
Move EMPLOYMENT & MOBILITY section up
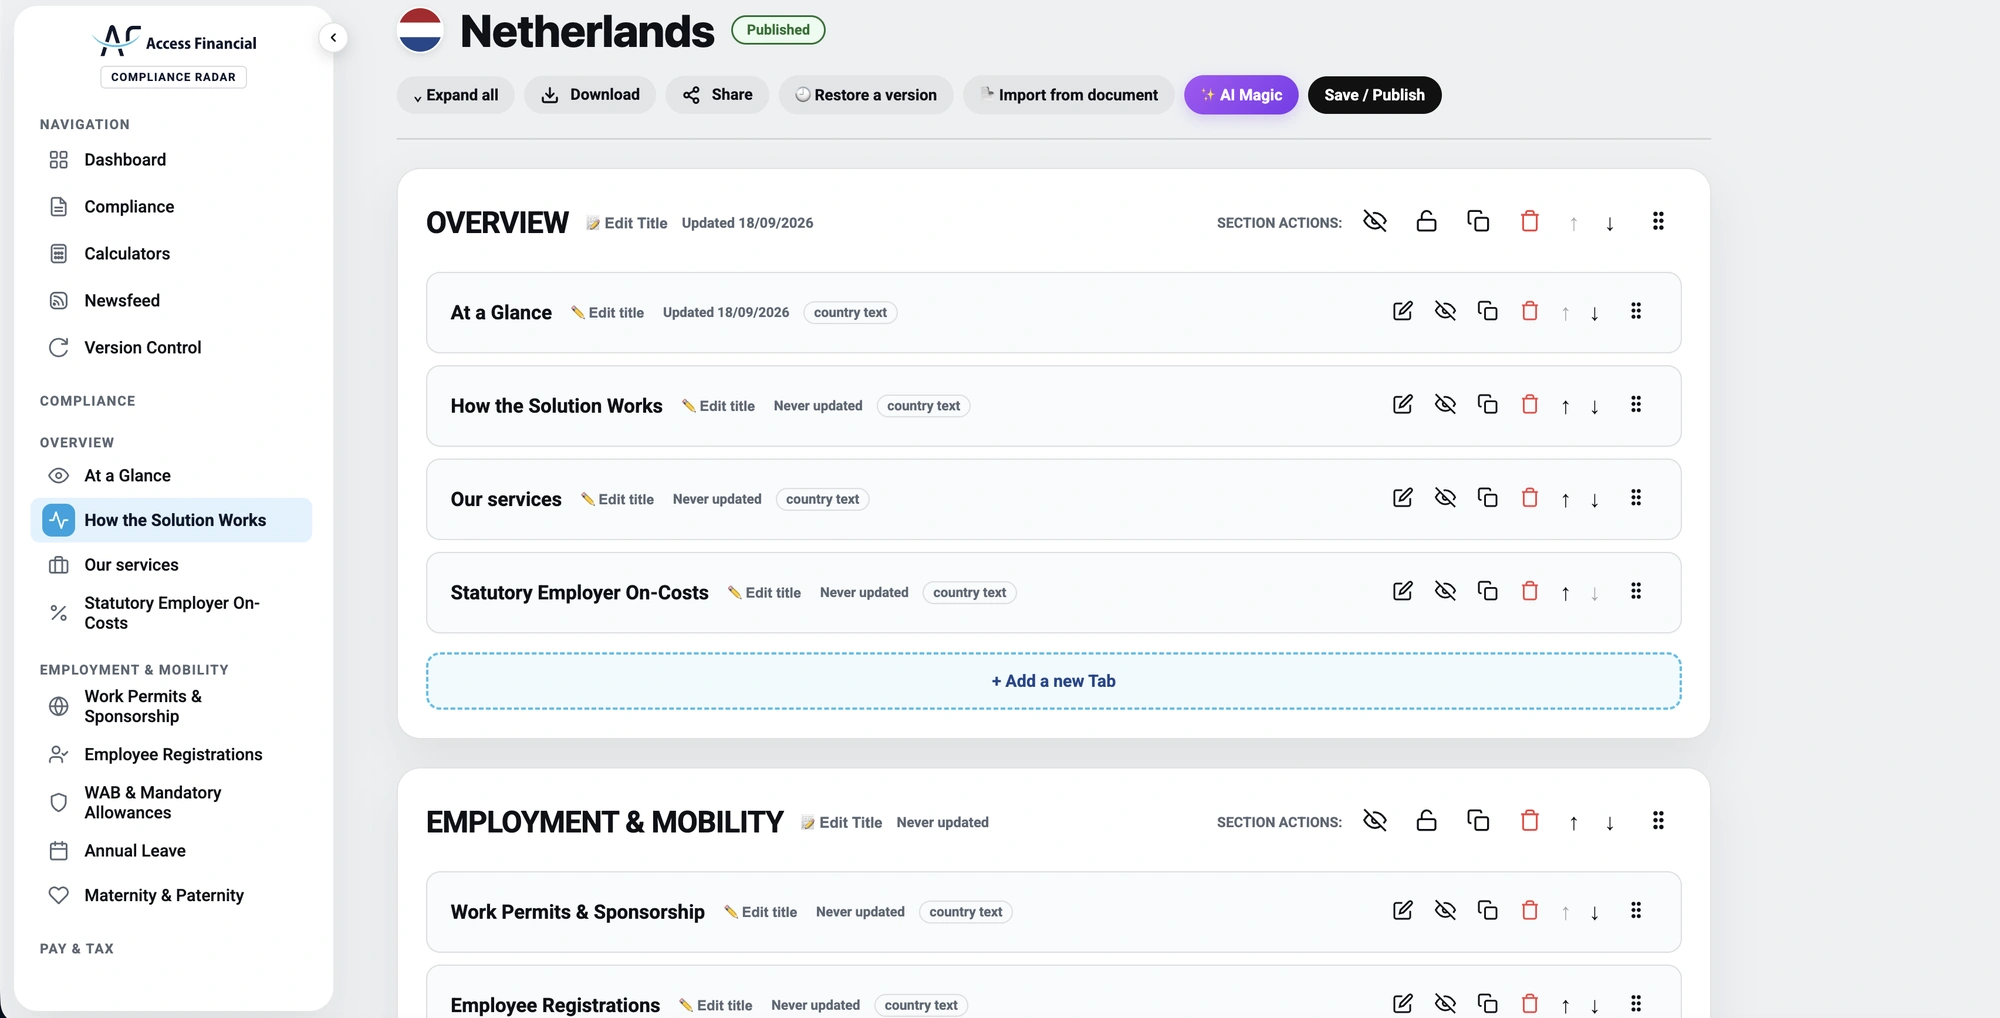pos(1574,823)
